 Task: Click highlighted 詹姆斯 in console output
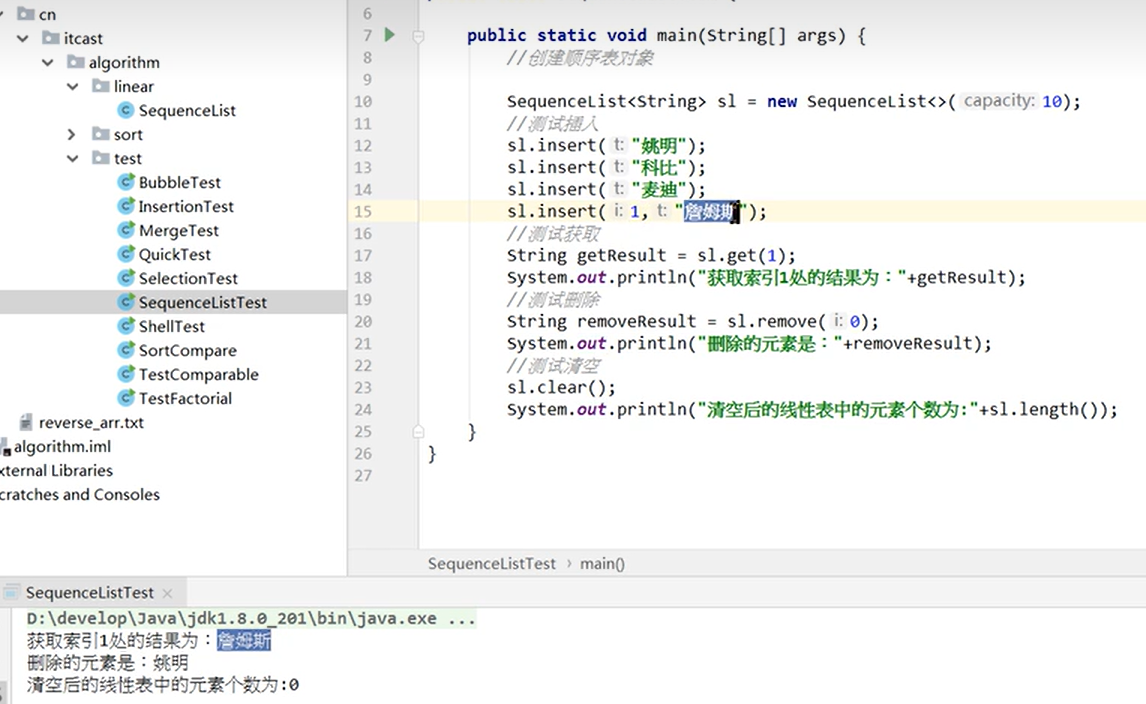pos(244,640)
